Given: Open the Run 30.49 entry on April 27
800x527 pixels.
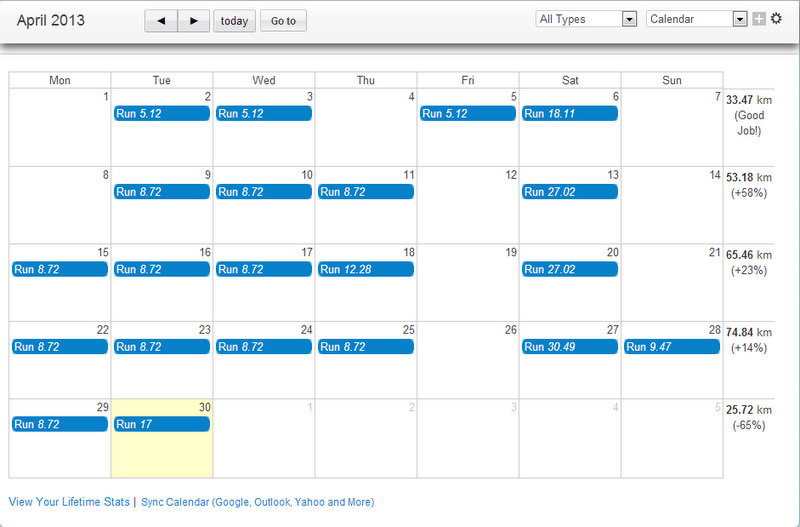Looking at the screenshot, I should [x=569, y=347].
